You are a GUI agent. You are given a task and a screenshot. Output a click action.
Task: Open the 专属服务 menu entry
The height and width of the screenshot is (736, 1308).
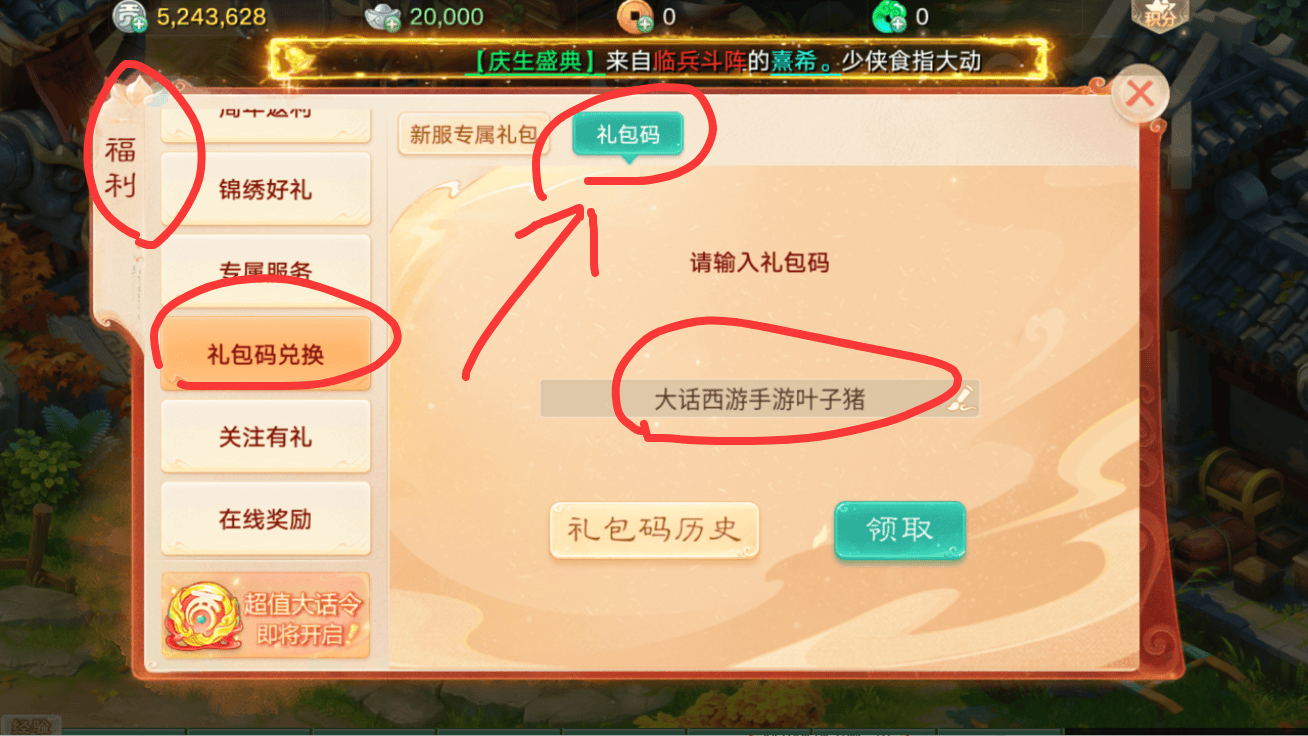pos(266,270)
